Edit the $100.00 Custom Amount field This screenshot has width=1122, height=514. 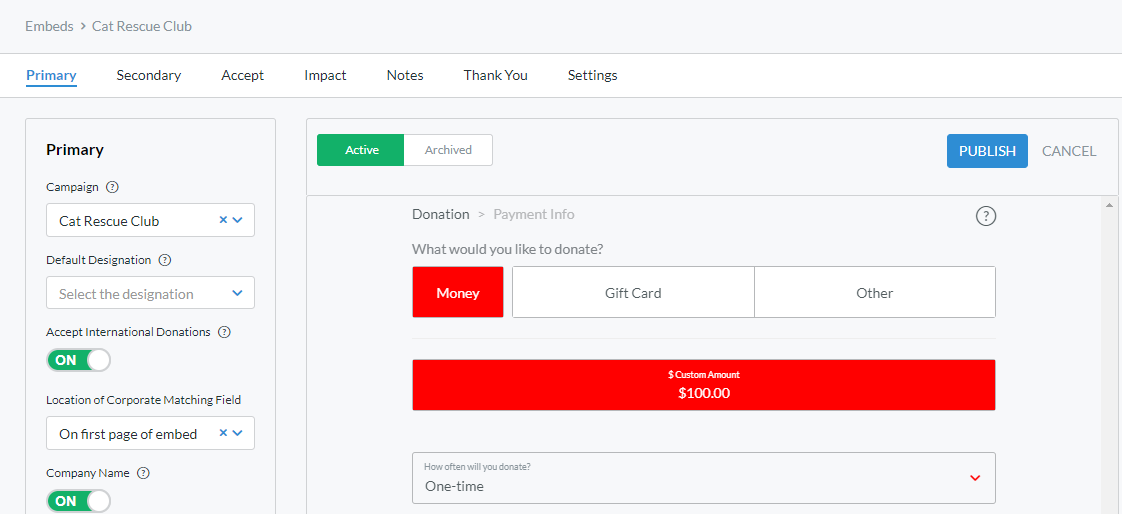[x=703, y=384]
